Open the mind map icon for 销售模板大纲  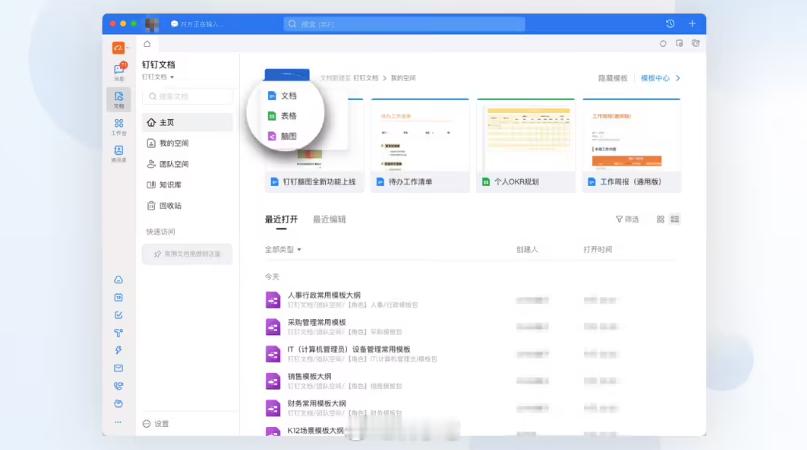(x=273, y=381)
